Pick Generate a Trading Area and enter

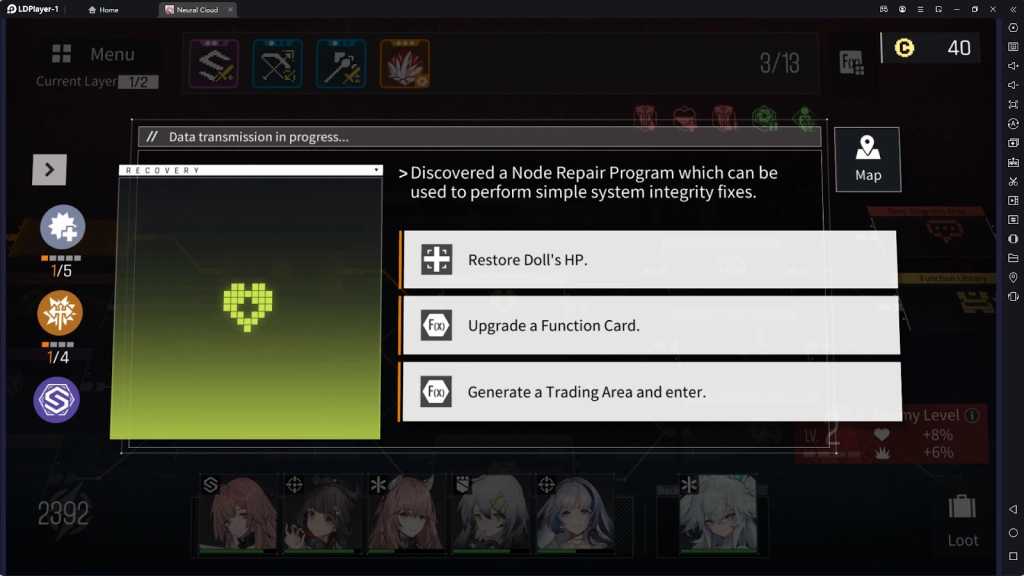point(650,392)
